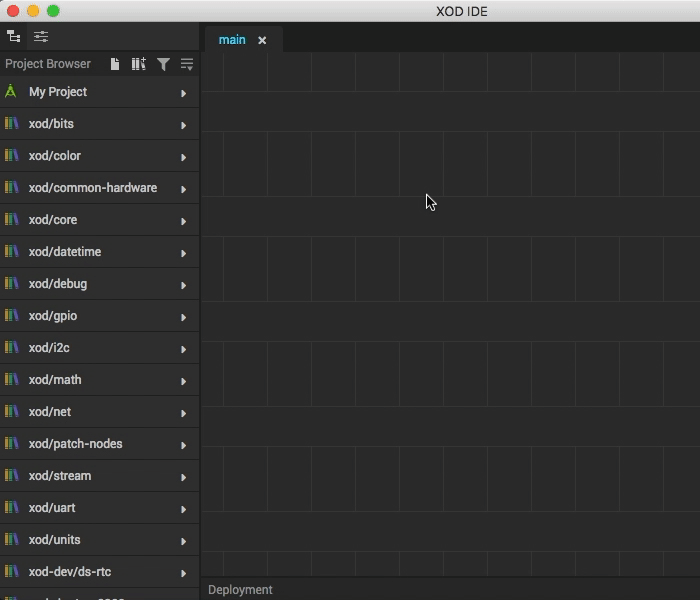Viewport: 700px width, 600px height.
Task: Open the Inspector sliders panel icon
Action: coord(41,36)
